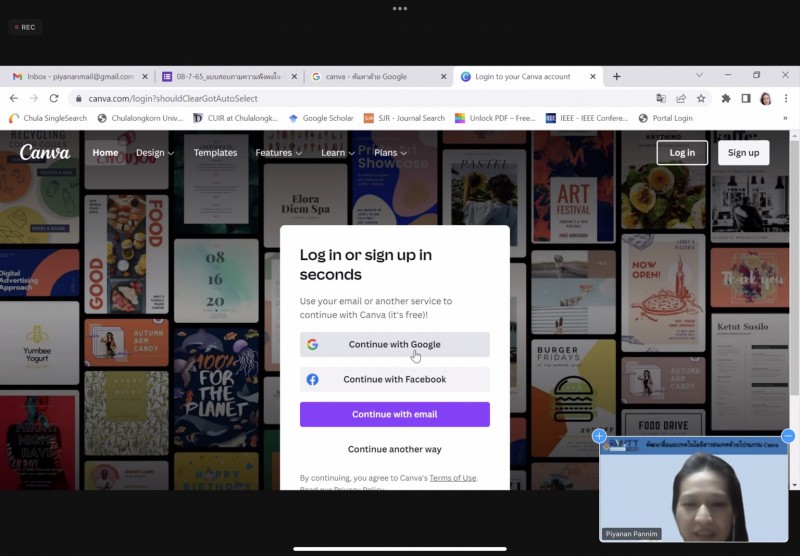Minimize the video overlay with minus icon

(x=788, y=436)
